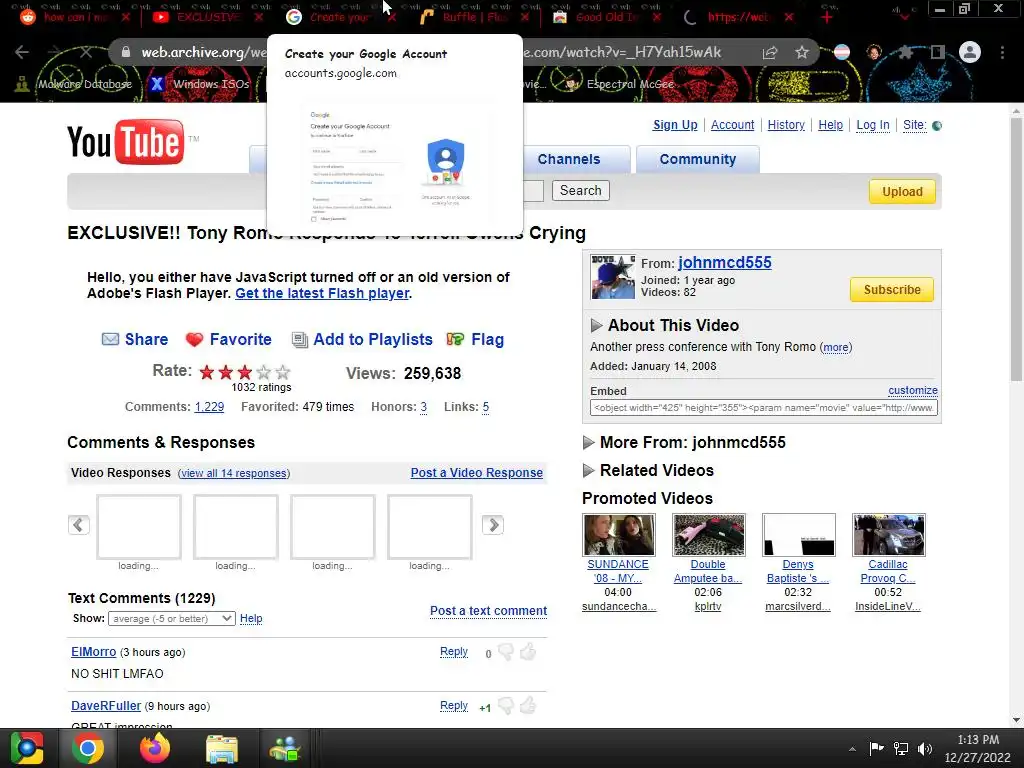1024x768 pixels.
Task: Open File Explorer in taskbar
Action: click(x=222, y=748)
